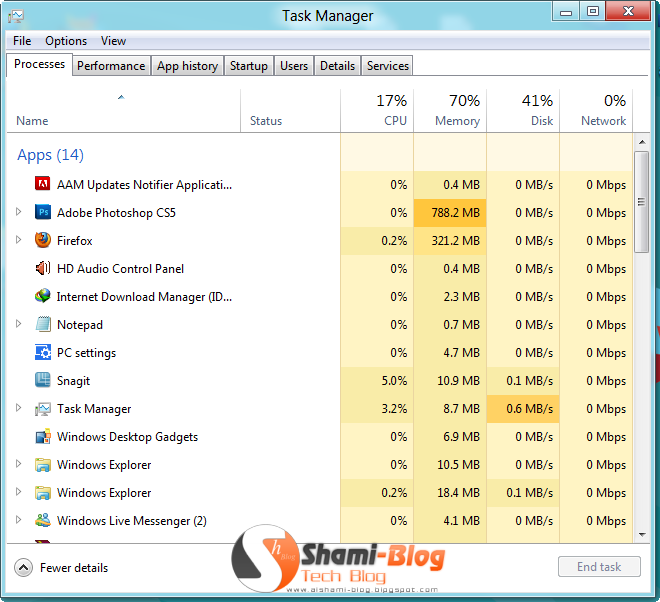
Task: Click the Snagit process icon
Action: click(43, 380)
